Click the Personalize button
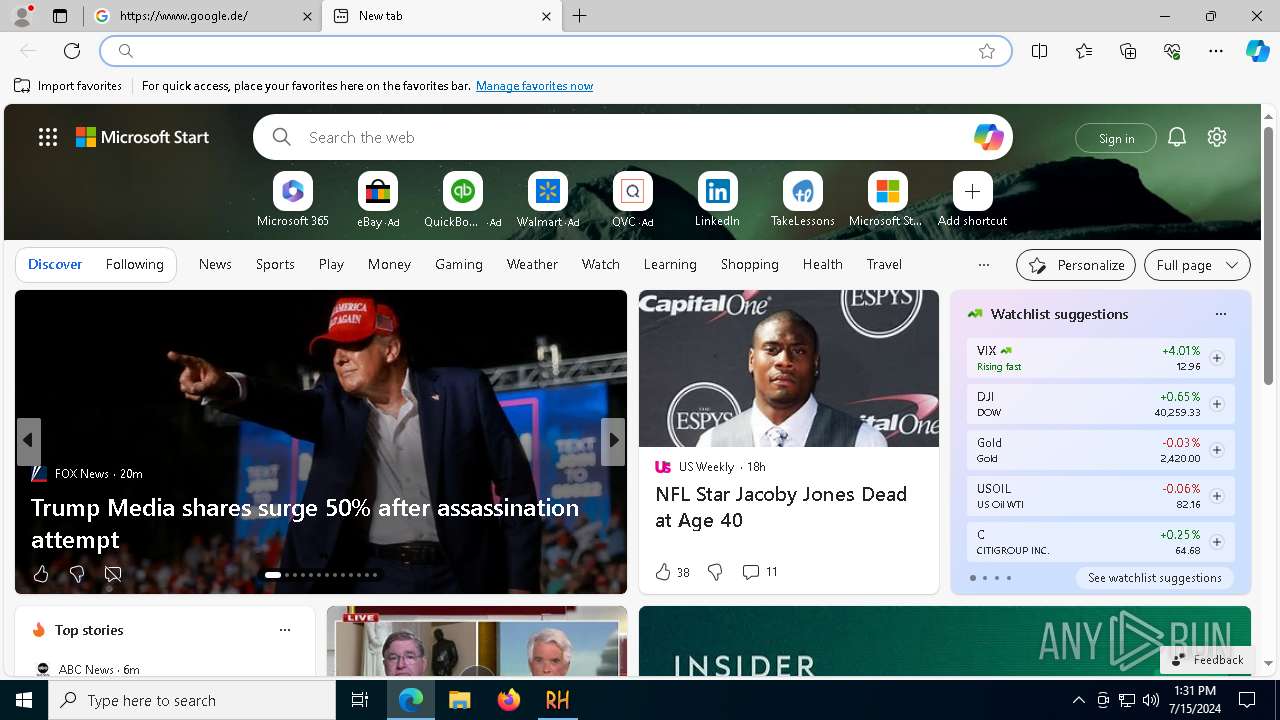The height and width of the screenshot is (720, 1280). pos(1076,265)
